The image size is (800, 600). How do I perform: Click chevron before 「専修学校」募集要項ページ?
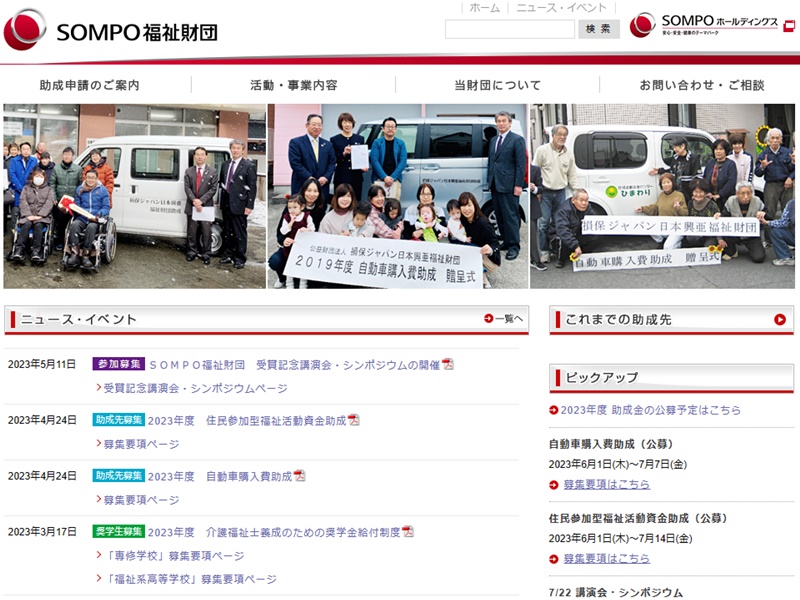(x=99, y=555)
